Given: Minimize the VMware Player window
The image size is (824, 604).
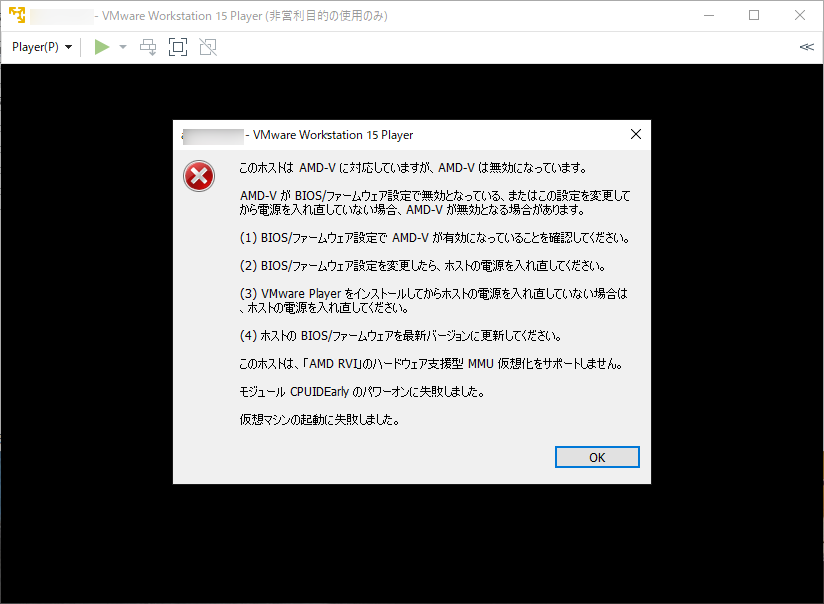Looking at the screenshot, I should point(709,16).
